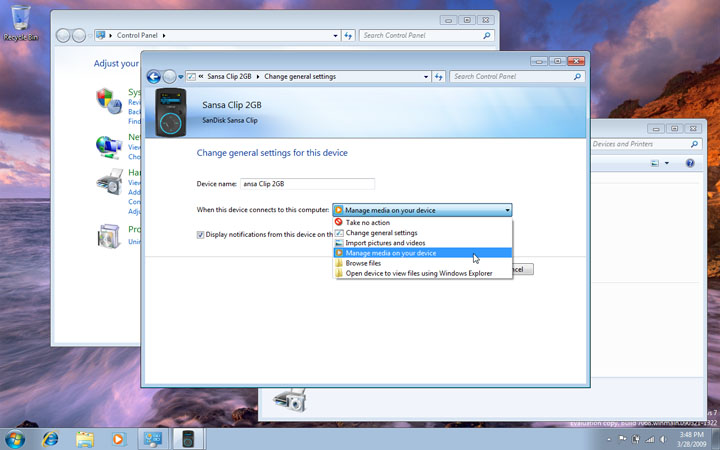Select 'Browse files' from the list

coord(363,263)
